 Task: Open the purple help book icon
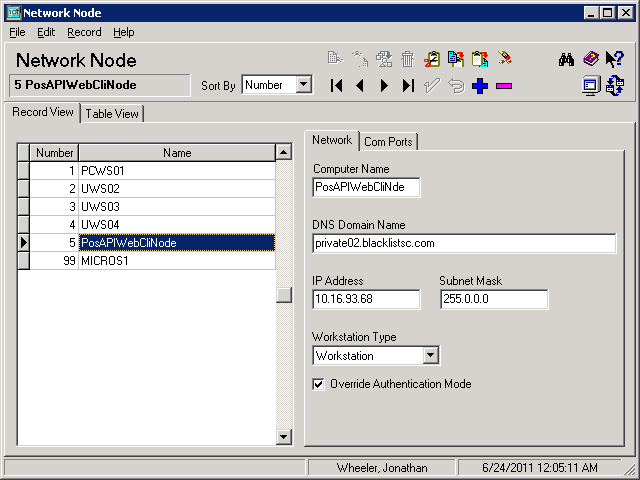(x=591, y=59)
